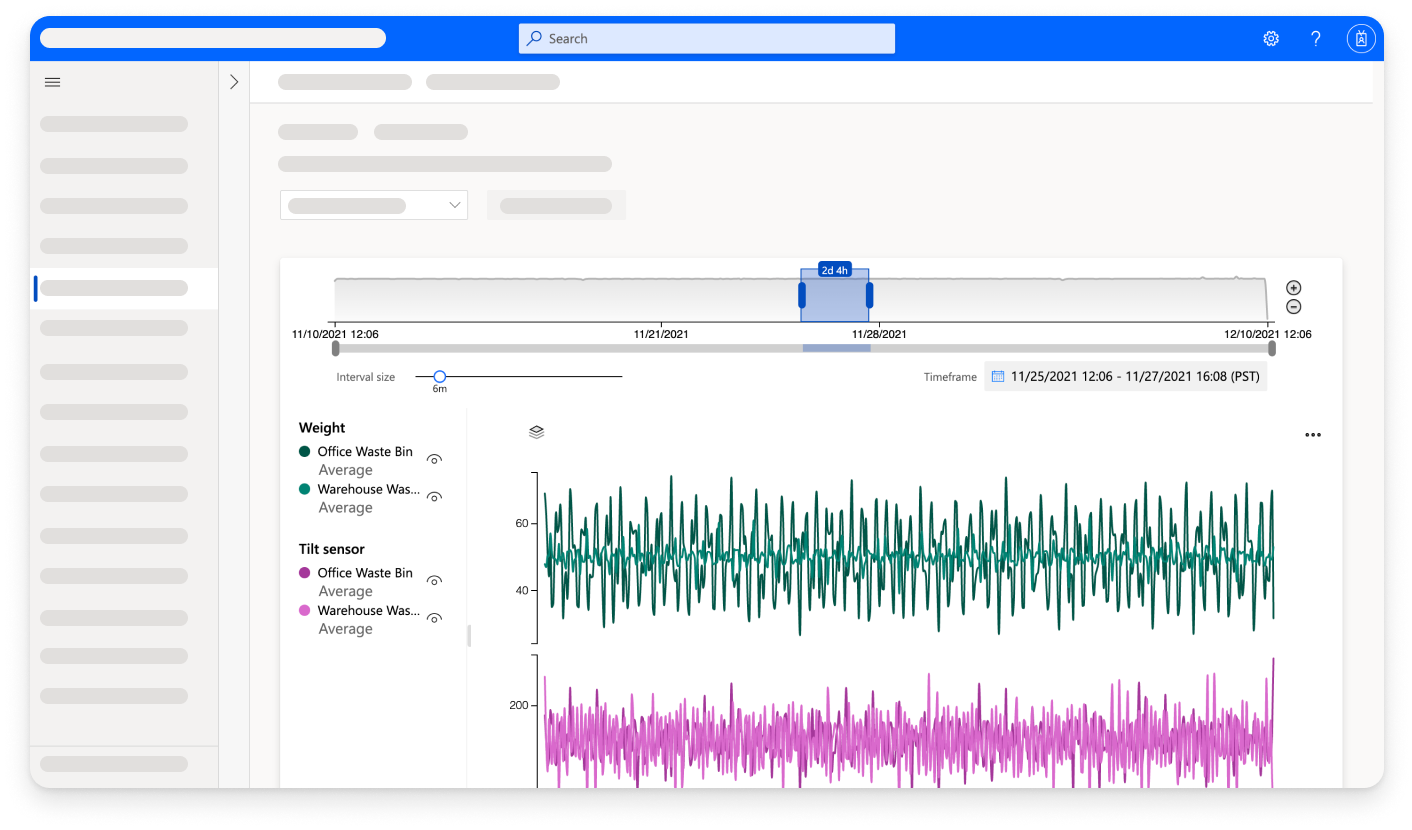Click inside the Search field at the top
This screenshot has height=830, width=1412.
point(706,38)
